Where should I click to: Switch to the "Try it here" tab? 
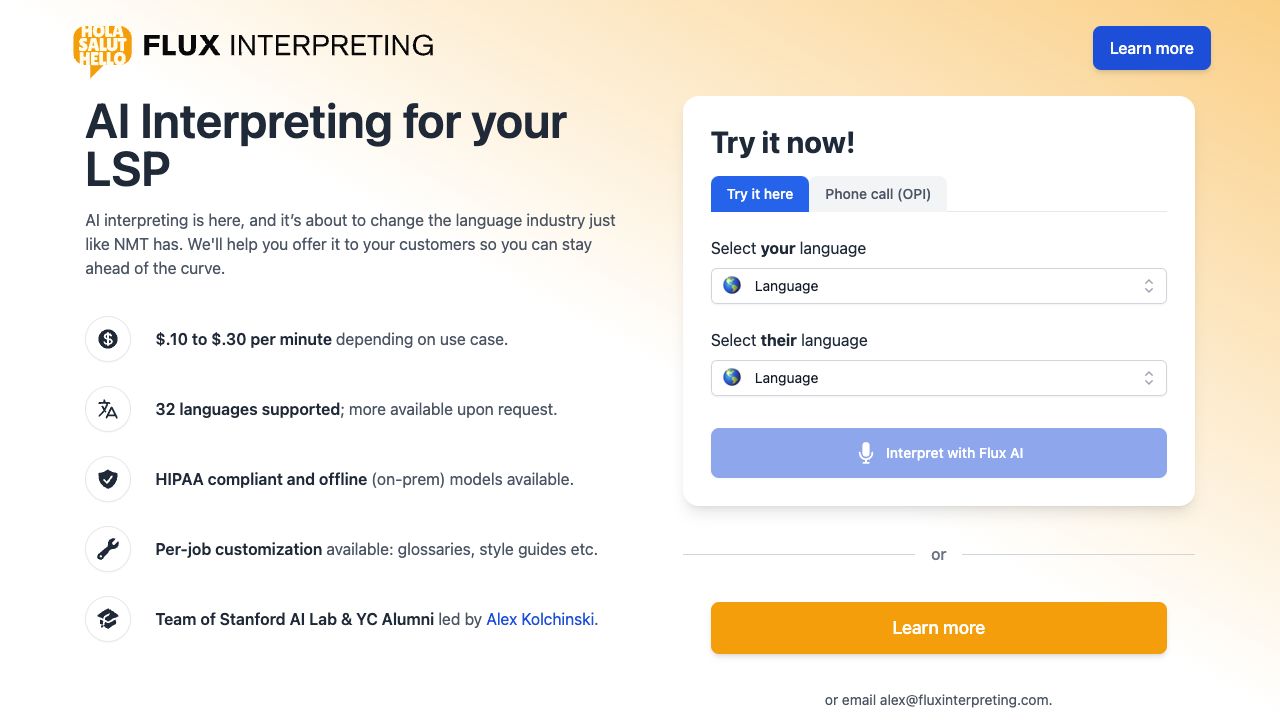[x=760, y=194]
